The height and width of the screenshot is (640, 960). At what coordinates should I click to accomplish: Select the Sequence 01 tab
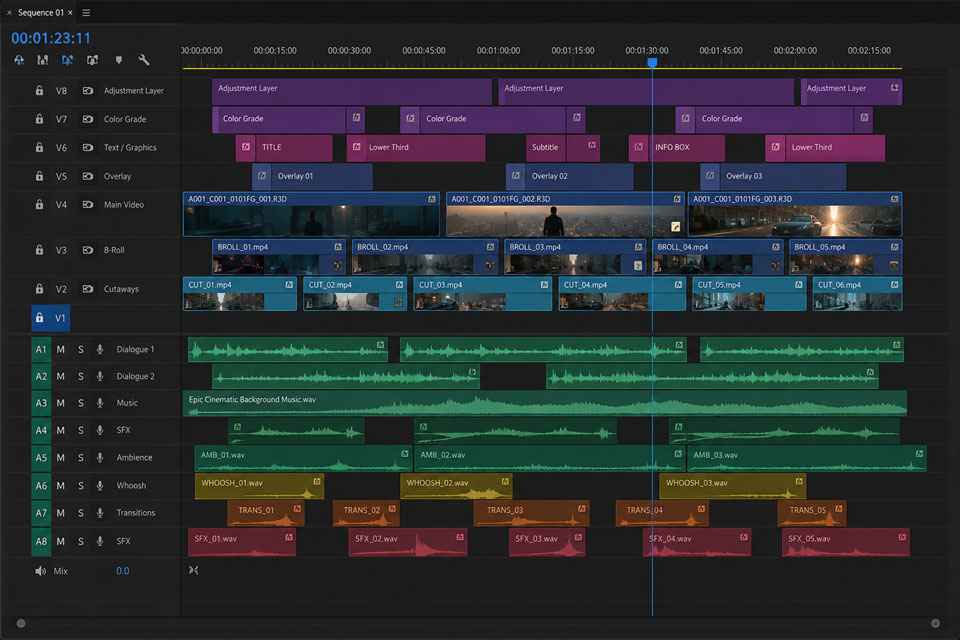tap(40, 12)
